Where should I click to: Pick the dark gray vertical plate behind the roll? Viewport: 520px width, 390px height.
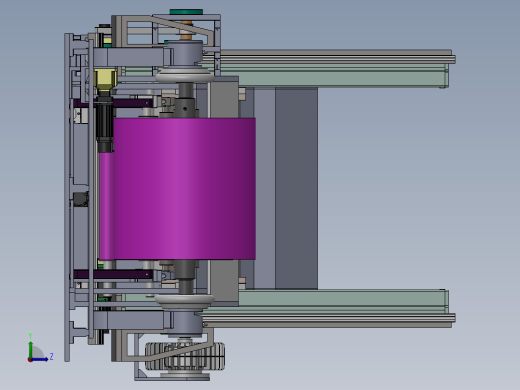296,188
